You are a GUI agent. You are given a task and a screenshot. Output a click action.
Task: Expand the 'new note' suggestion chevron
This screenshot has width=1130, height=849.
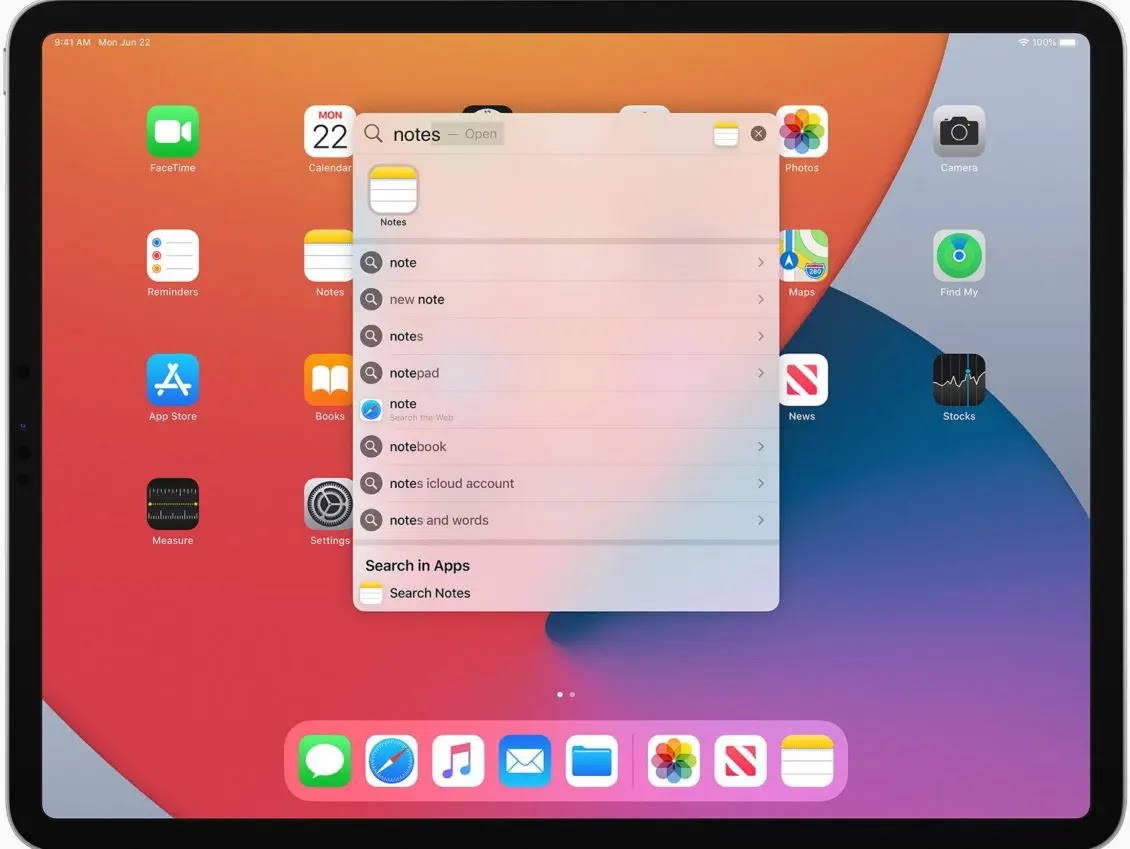(x=761, y=299)
